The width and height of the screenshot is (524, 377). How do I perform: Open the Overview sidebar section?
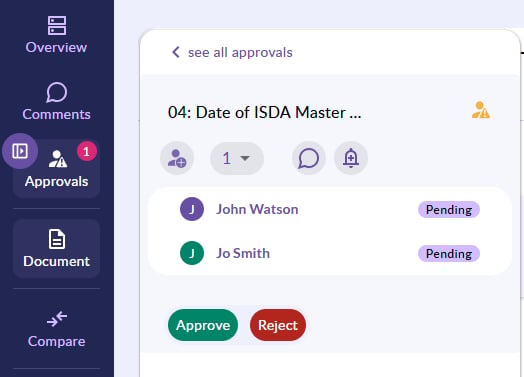point(56,34)
